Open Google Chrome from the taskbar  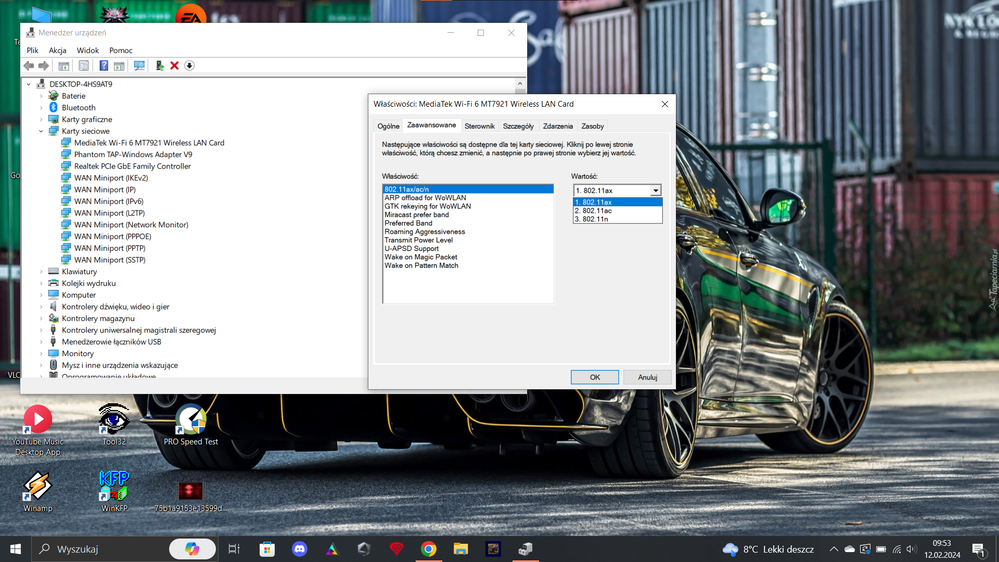[x=428, y=549]
